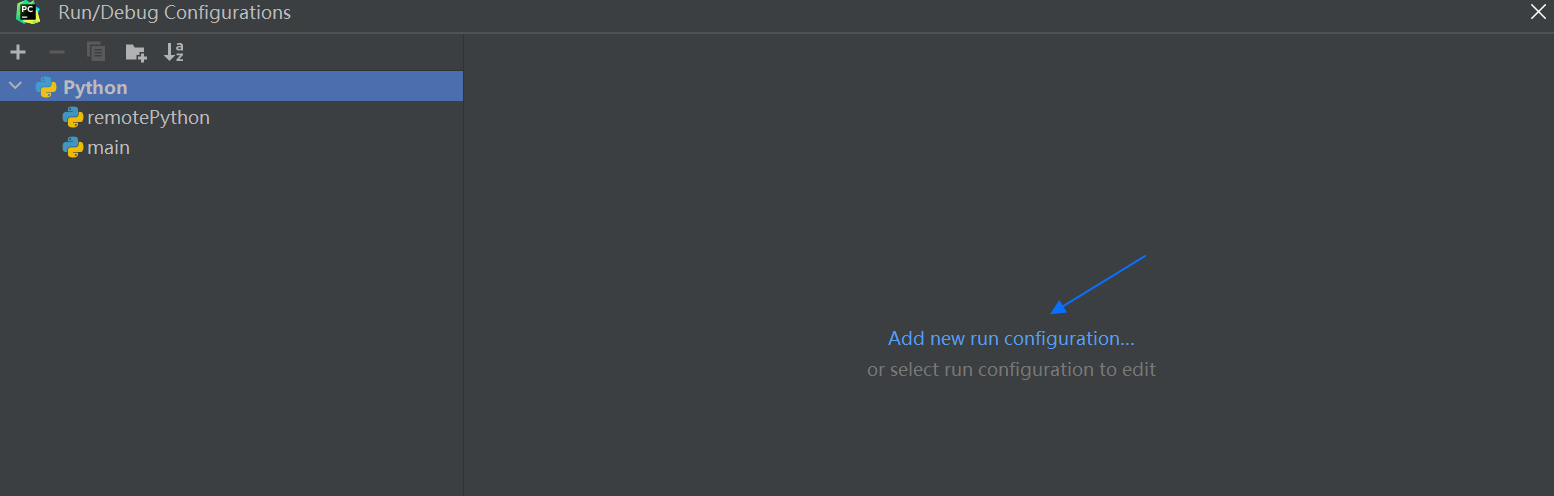This screenshot has height=496, width=1554.
Task: Click the plus icon to add configuration
Action: click(x=18, y=52)
